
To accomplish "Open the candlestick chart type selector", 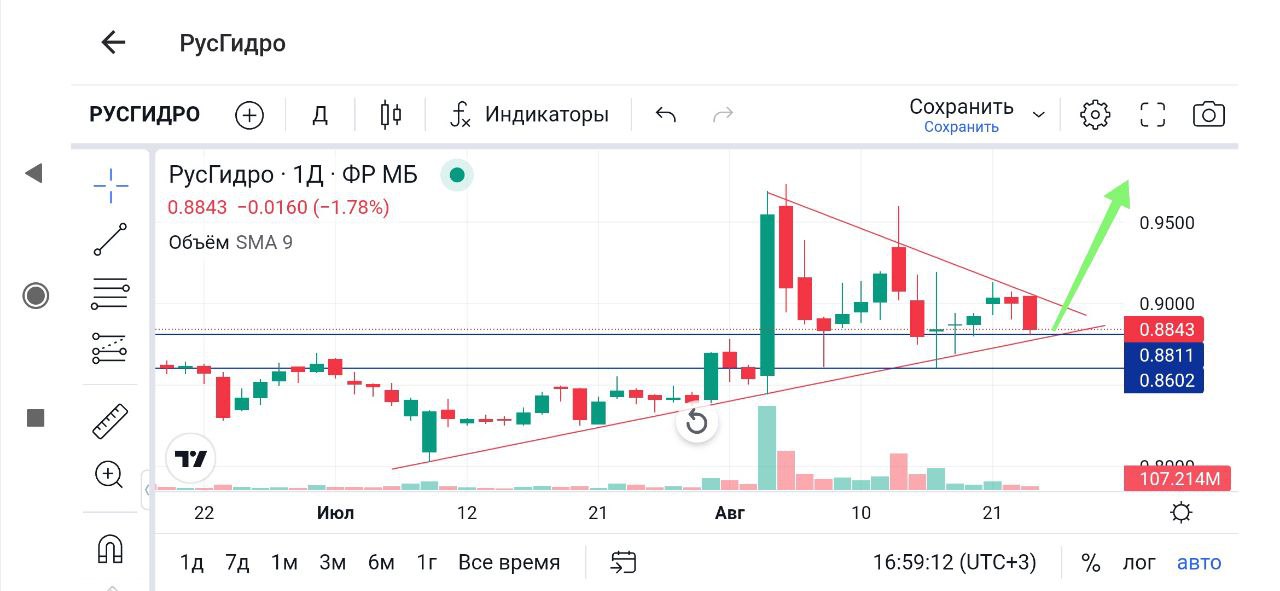I will 391,115.
